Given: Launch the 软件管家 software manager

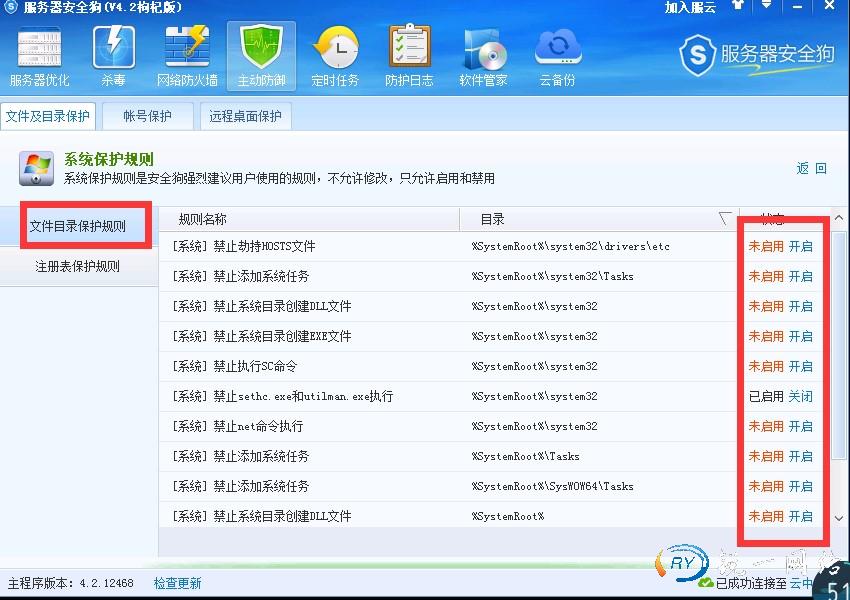Looking at the screenshot, I should pyautogui.click(x=483, y=56).
